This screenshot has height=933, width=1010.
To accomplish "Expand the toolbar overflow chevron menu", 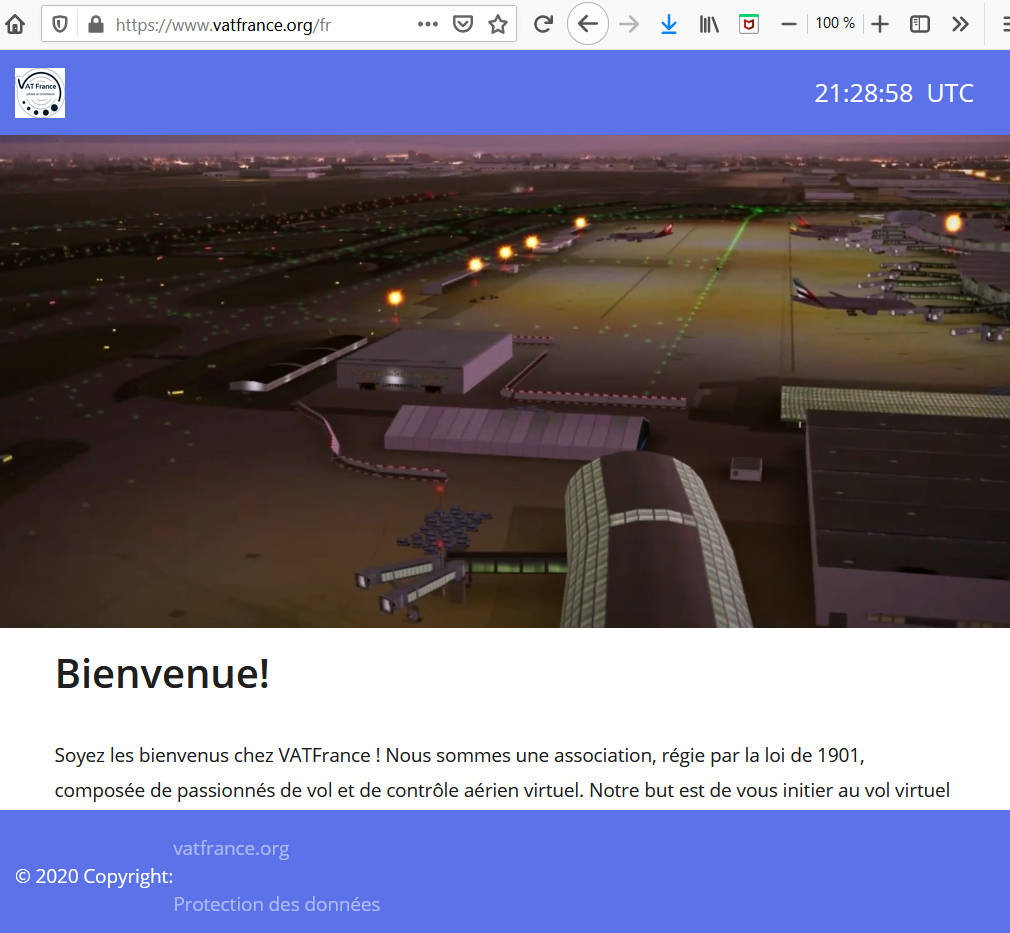I will (x=960, y=24).
